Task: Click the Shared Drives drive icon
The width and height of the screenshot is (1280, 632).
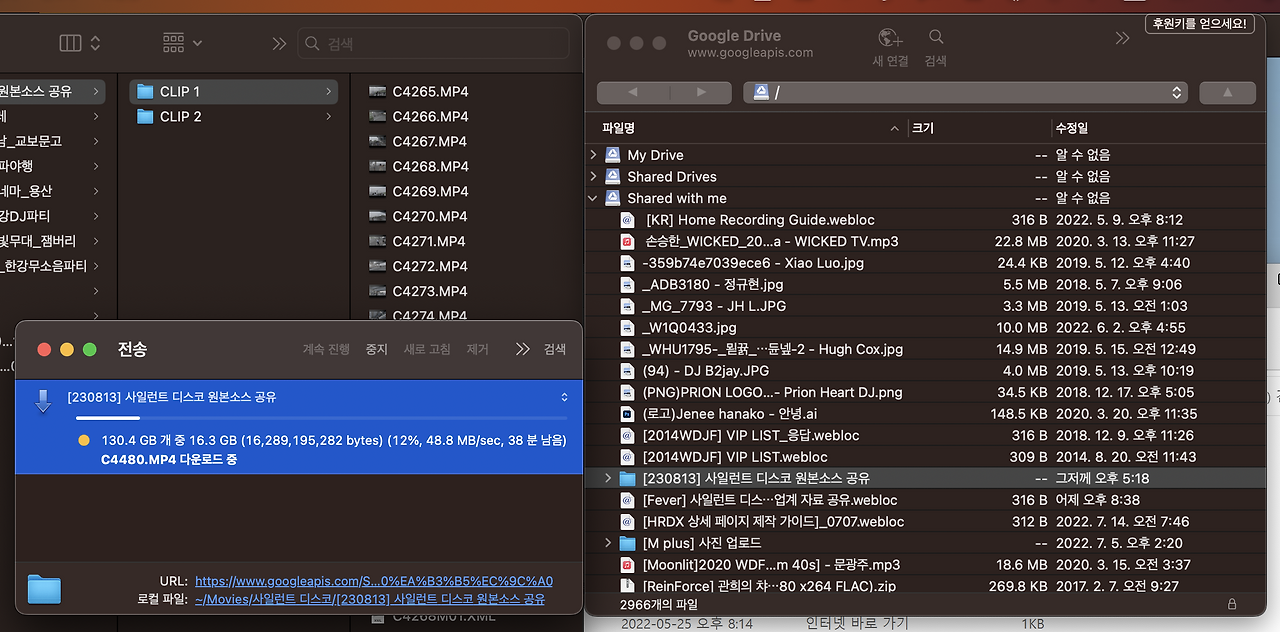Action: (x=612, y=177)
